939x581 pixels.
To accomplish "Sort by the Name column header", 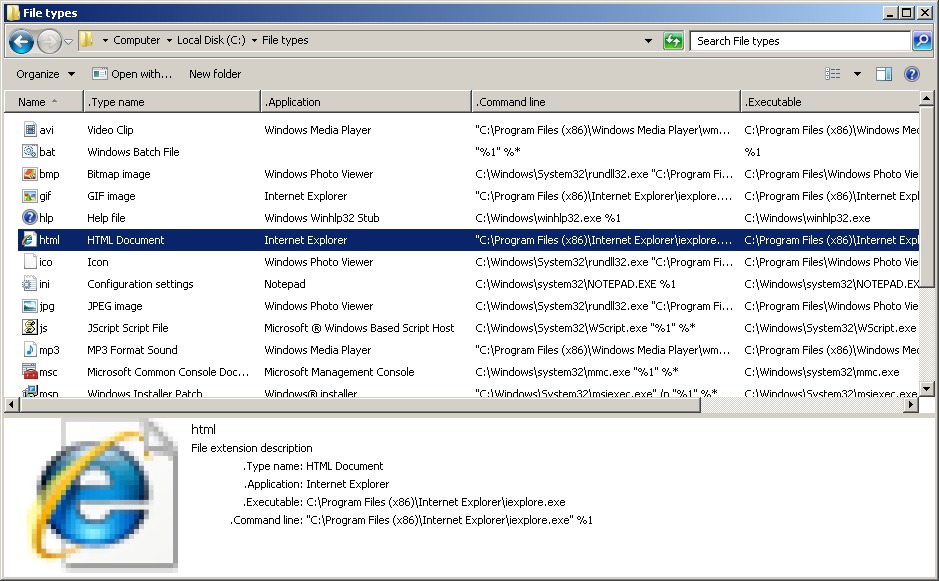I will tap(44, 102).
